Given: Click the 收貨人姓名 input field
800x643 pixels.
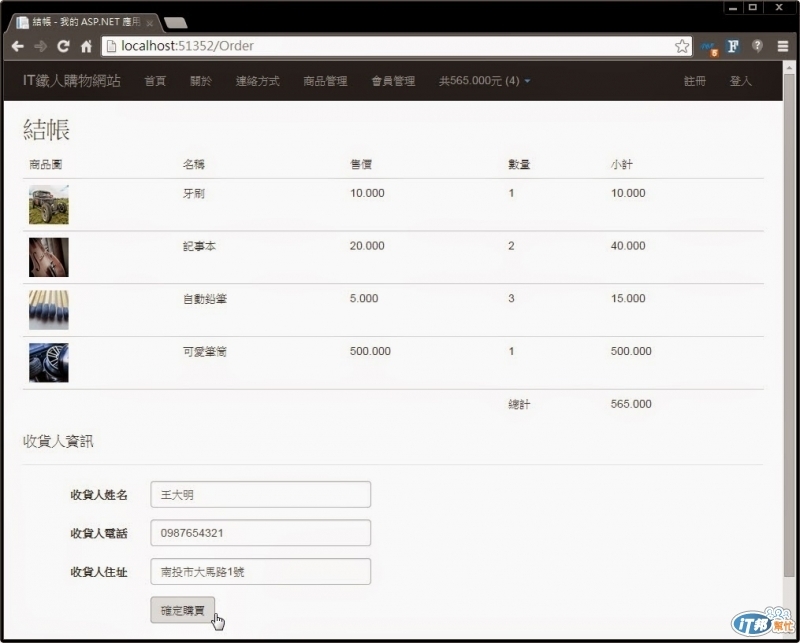Looking at the screenshot, I should click(261, 494).
